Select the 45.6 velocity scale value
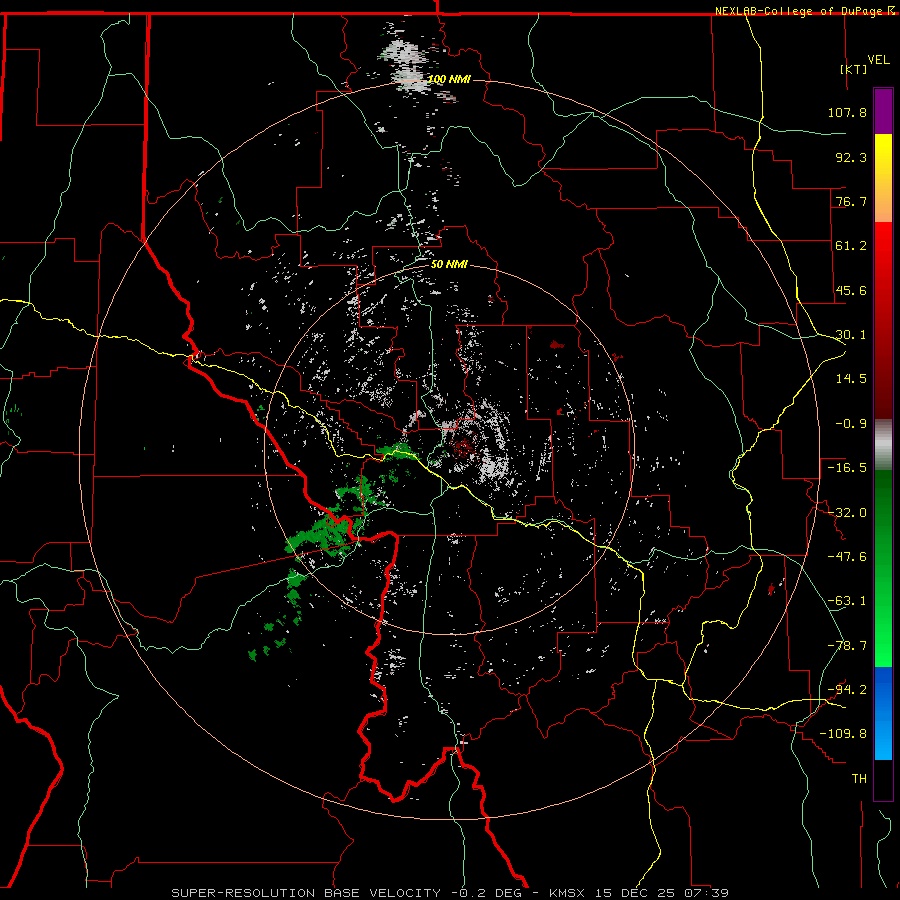Screen dimensions: 900x900 tap(851, 290)
